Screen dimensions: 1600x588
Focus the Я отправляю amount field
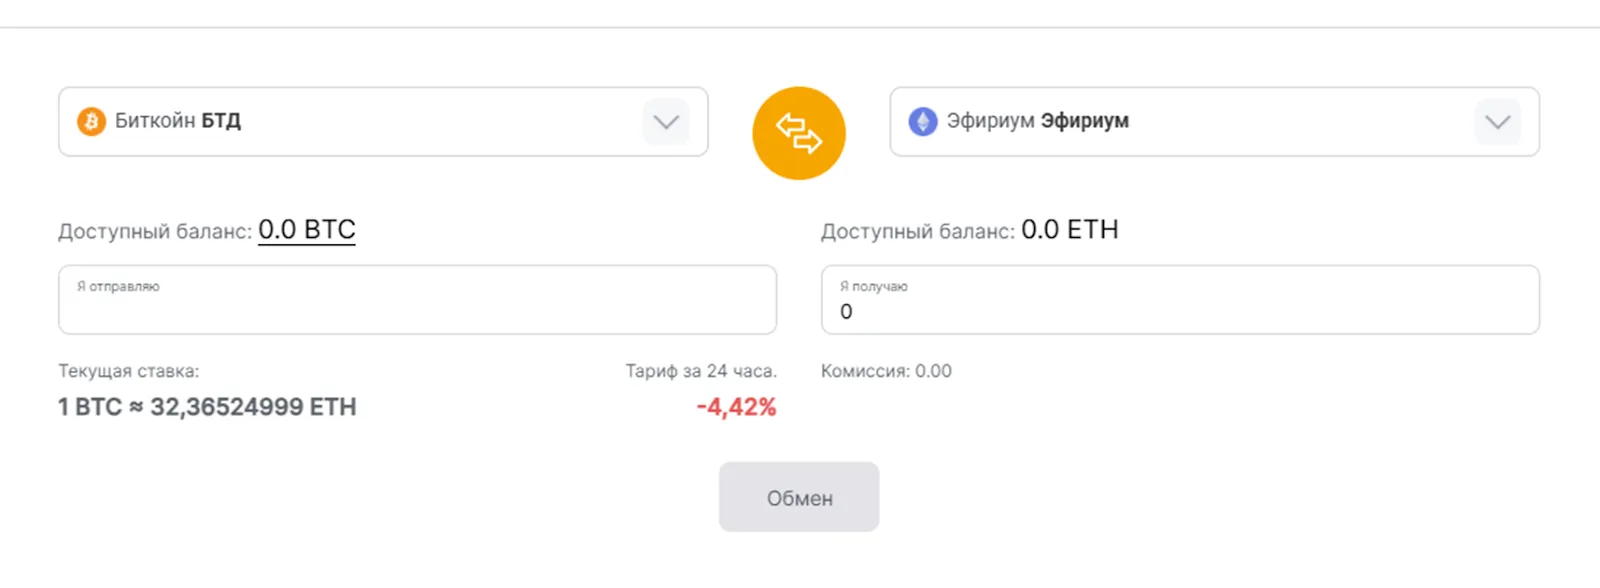click(x=417, y=300)
